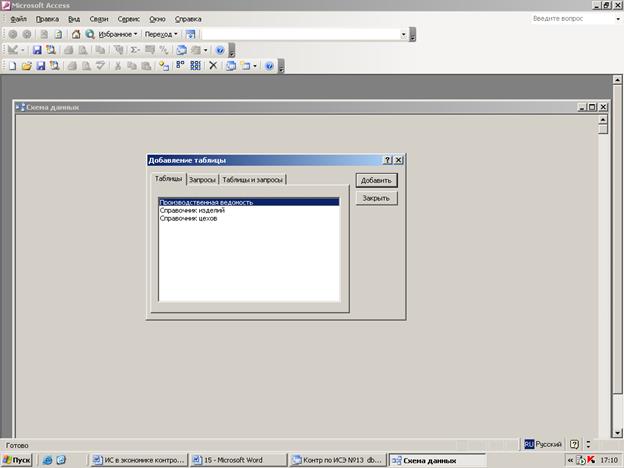624x468 pixels.
Task: Click the Refresh page icon in the Web toolbar
Action: point(58,34)
